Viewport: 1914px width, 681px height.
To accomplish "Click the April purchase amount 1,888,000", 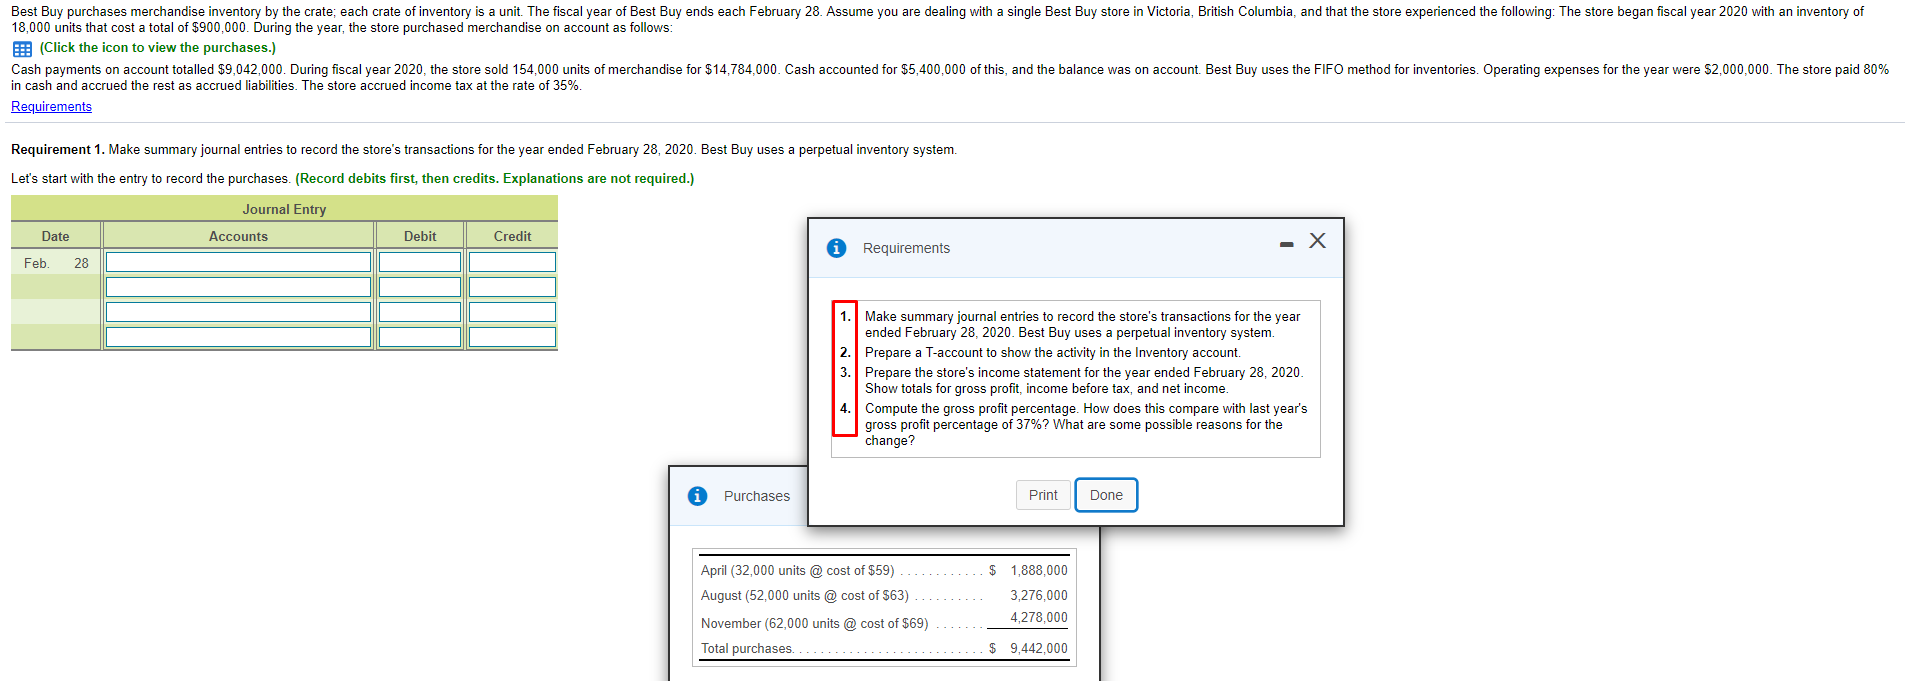I will pyautogui.click(x=1039, y=571).
